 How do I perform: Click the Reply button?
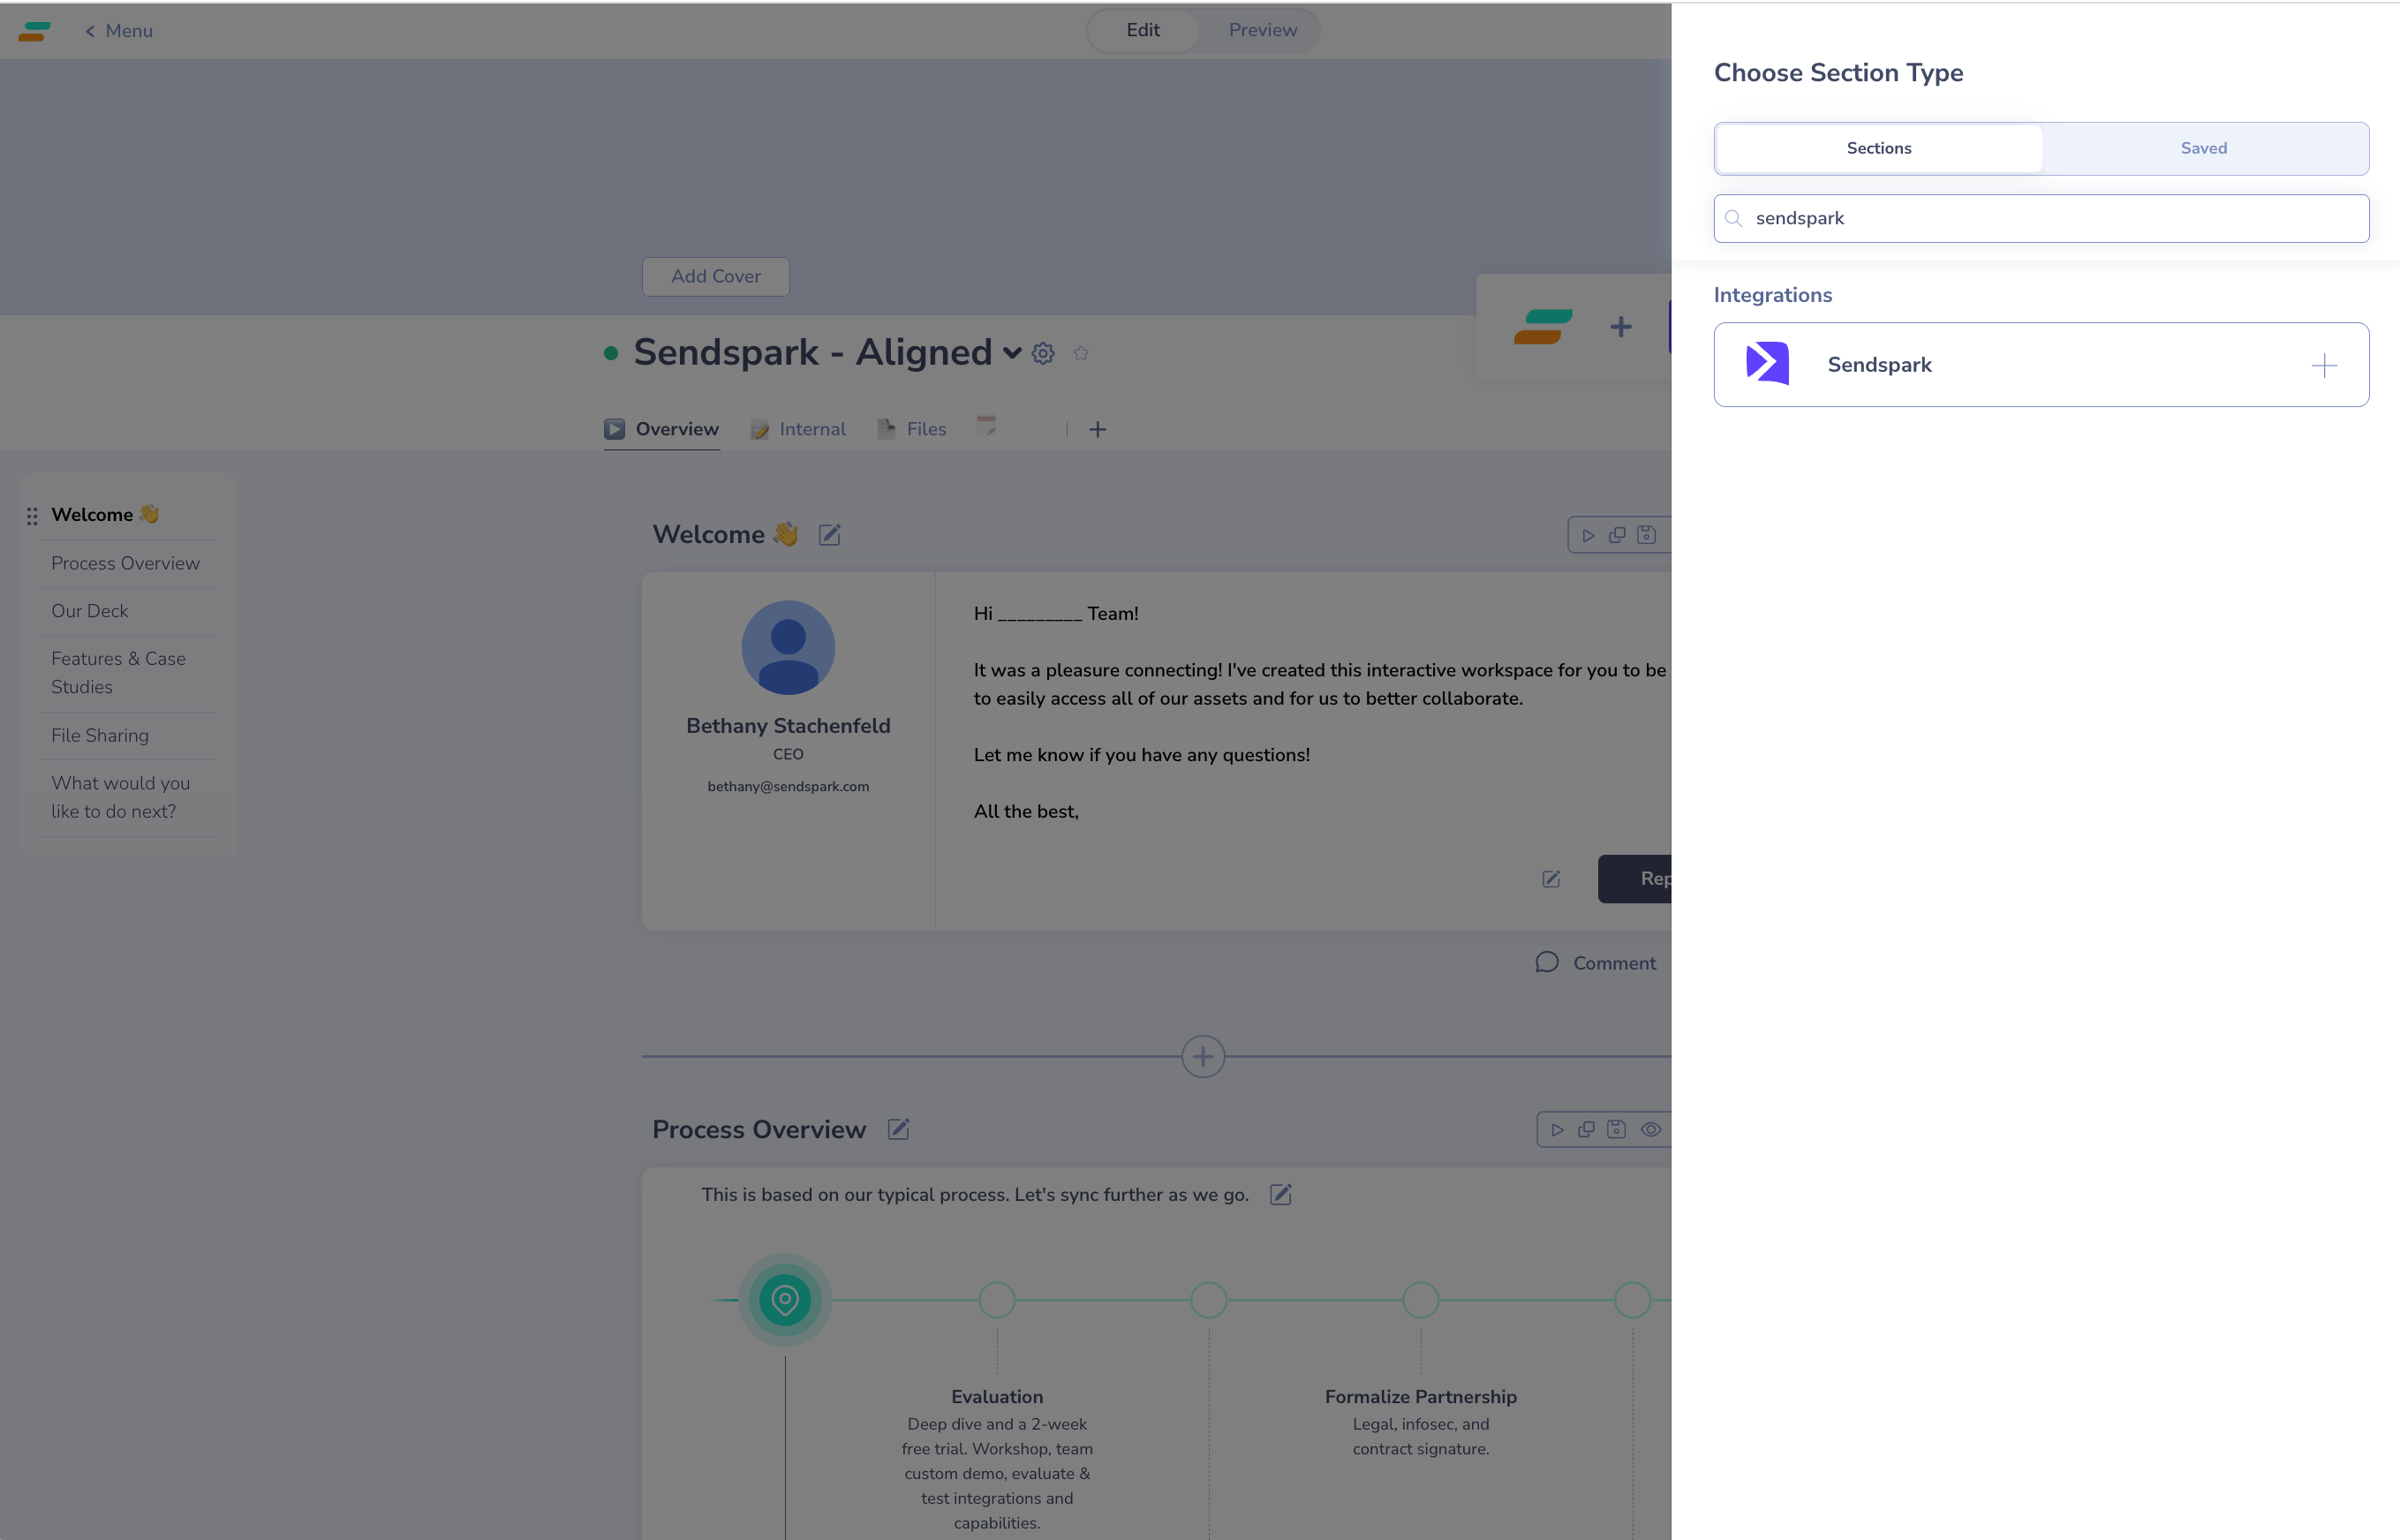pos(1635,879)
